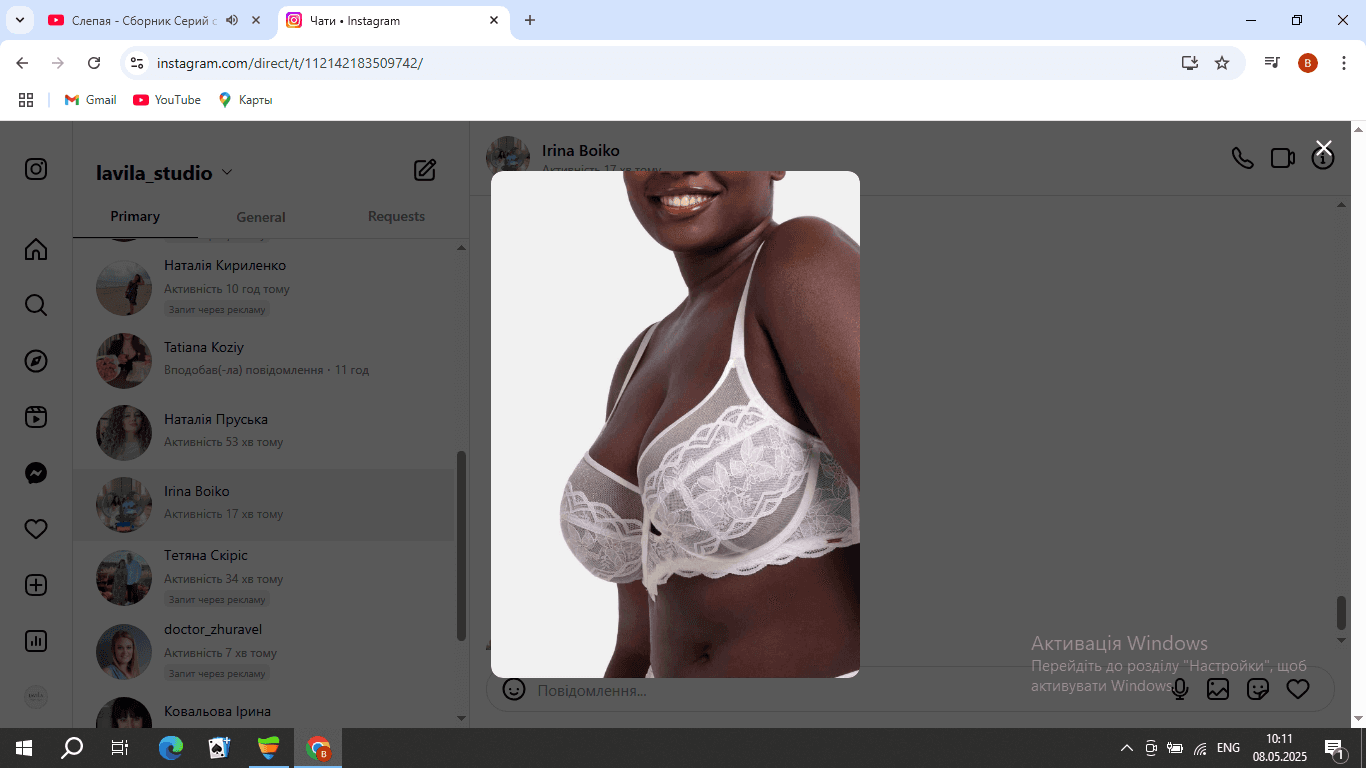The image size is (1366, 768).
Task: Switch to the Primary inbox tab
Action: [135, 216]
